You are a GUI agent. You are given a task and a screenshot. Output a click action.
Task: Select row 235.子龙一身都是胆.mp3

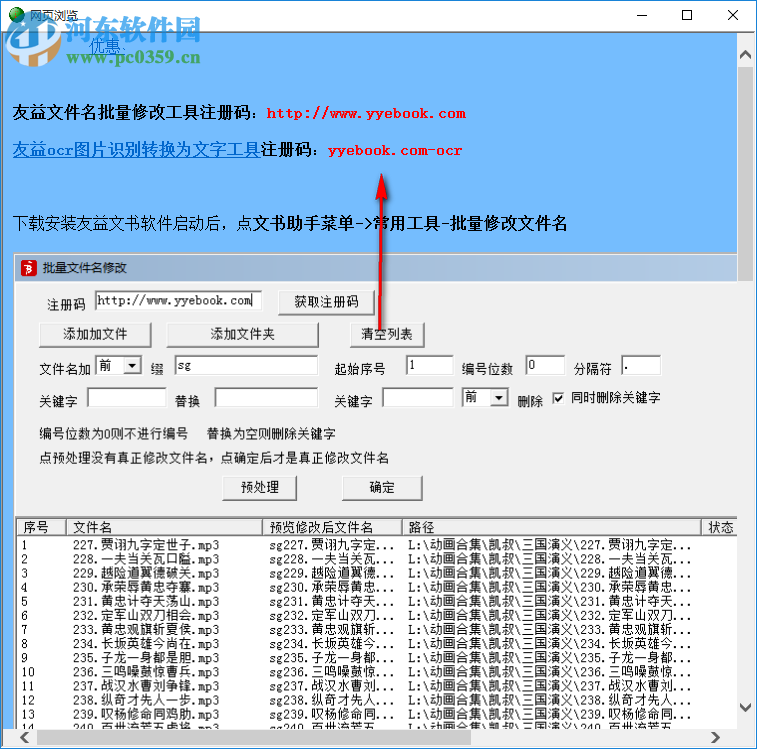pyautogui.click(x=146, y=658)
